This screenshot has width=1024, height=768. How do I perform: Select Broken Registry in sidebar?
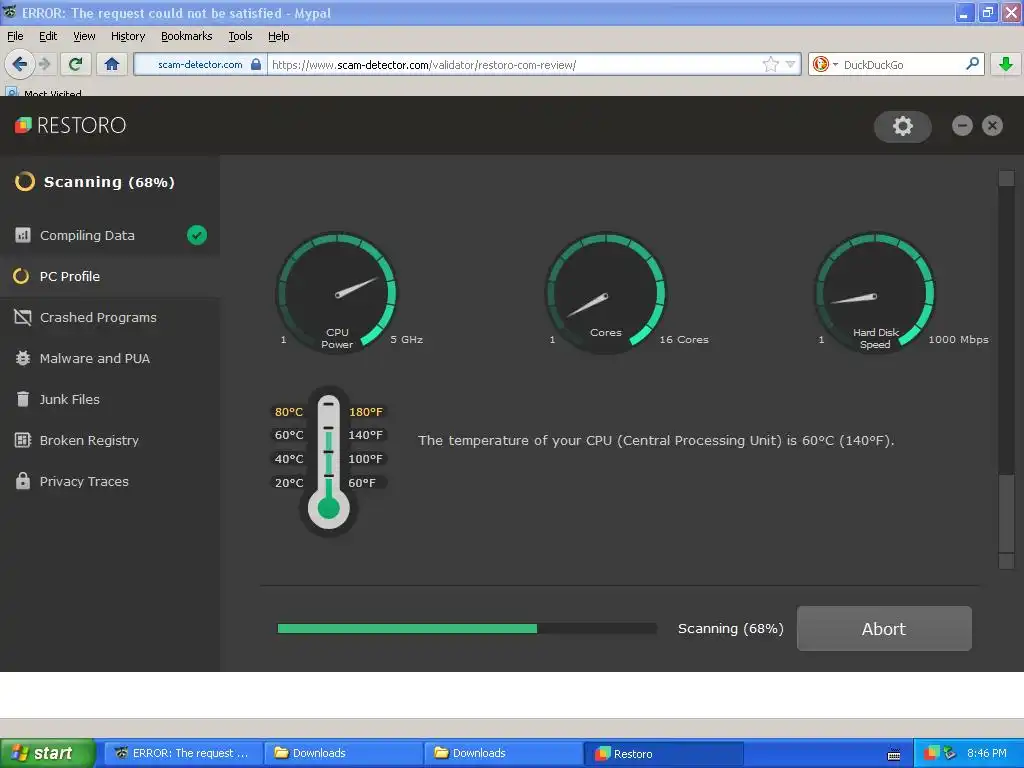(x=110, y=440)
